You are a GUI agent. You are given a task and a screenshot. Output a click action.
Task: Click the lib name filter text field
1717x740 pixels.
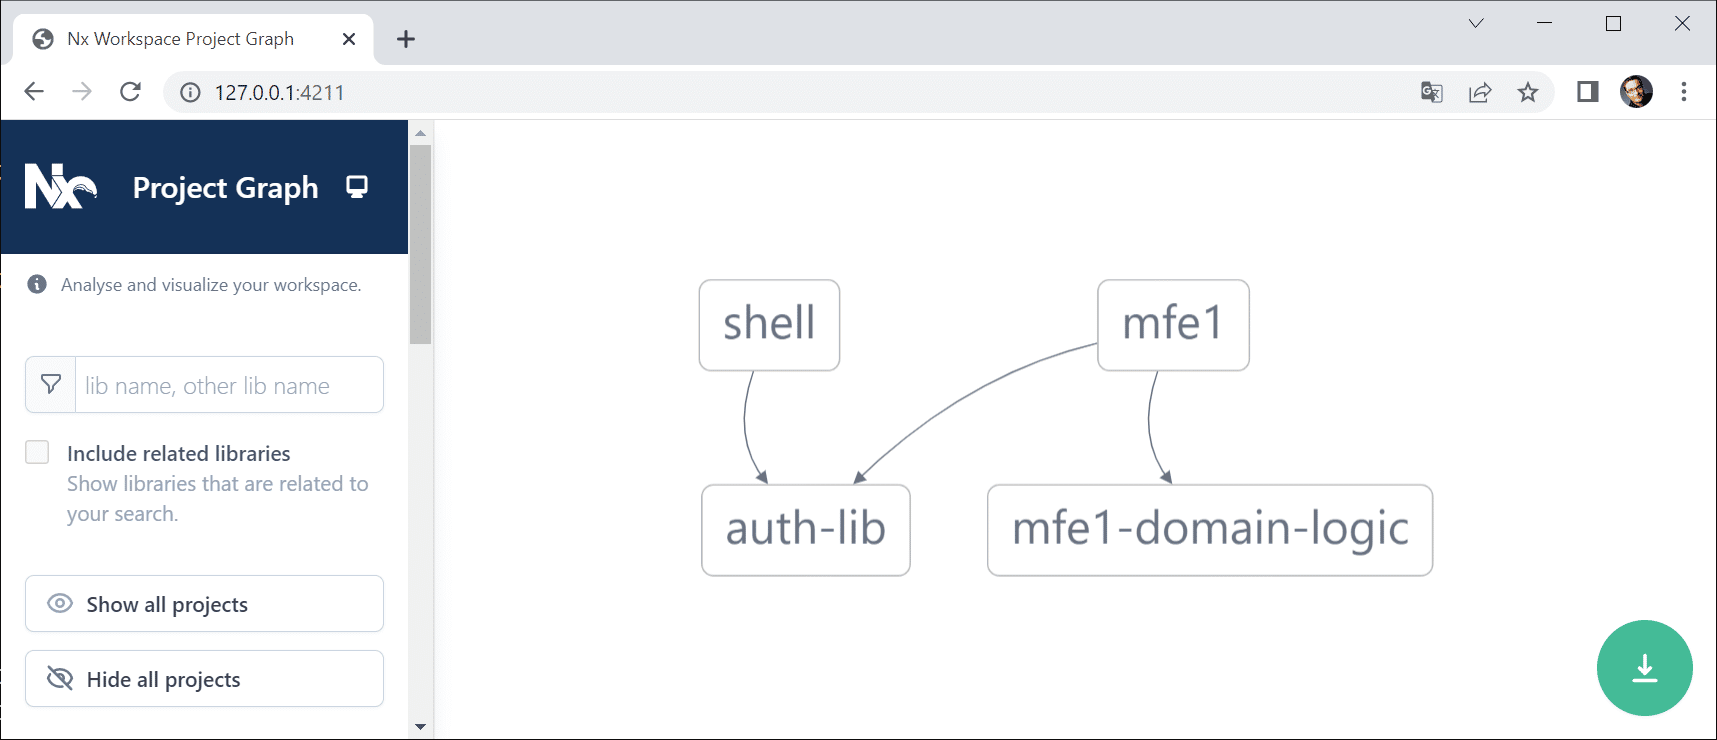pos(228,386)
